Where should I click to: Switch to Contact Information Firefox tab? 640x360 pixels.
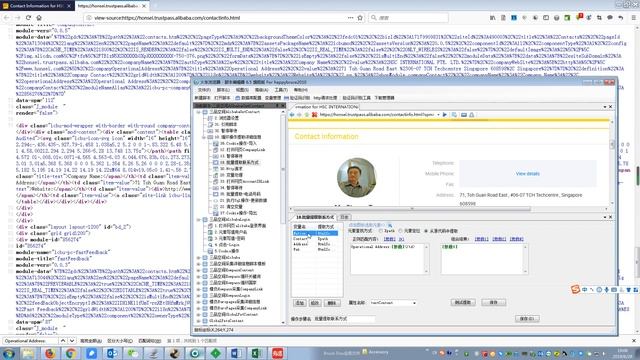point(36,6)
